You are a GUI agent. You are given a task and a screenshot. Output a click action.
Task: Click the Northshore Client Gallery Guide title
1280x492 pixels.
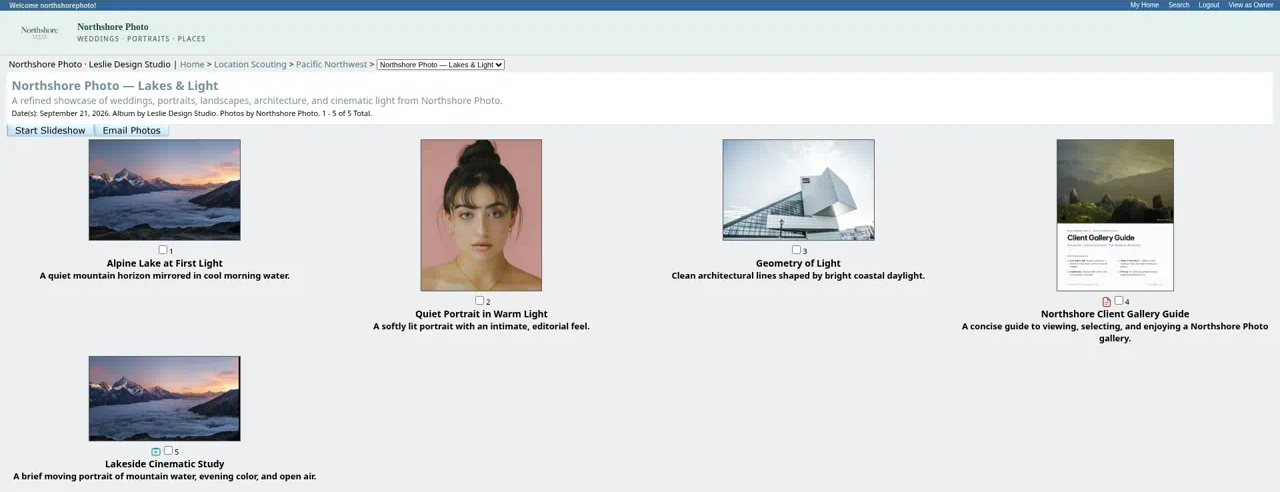[x=1115, y=314]
